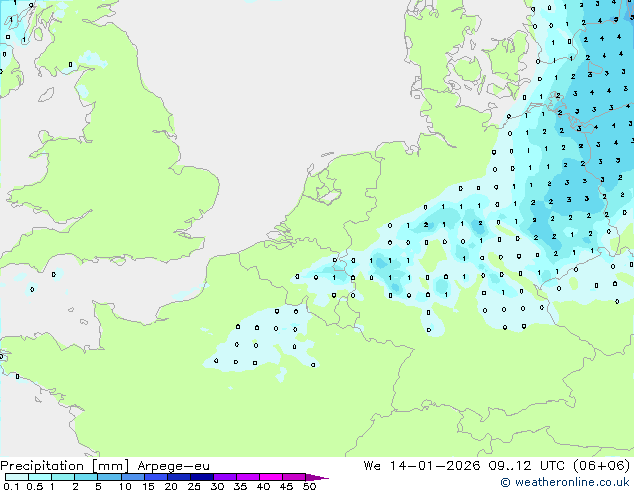Image resolution: width=634 pixels, height=490 pixels.
Task: Select the 30–35 mm legend color swatch
Action: (x=225, y=477)
